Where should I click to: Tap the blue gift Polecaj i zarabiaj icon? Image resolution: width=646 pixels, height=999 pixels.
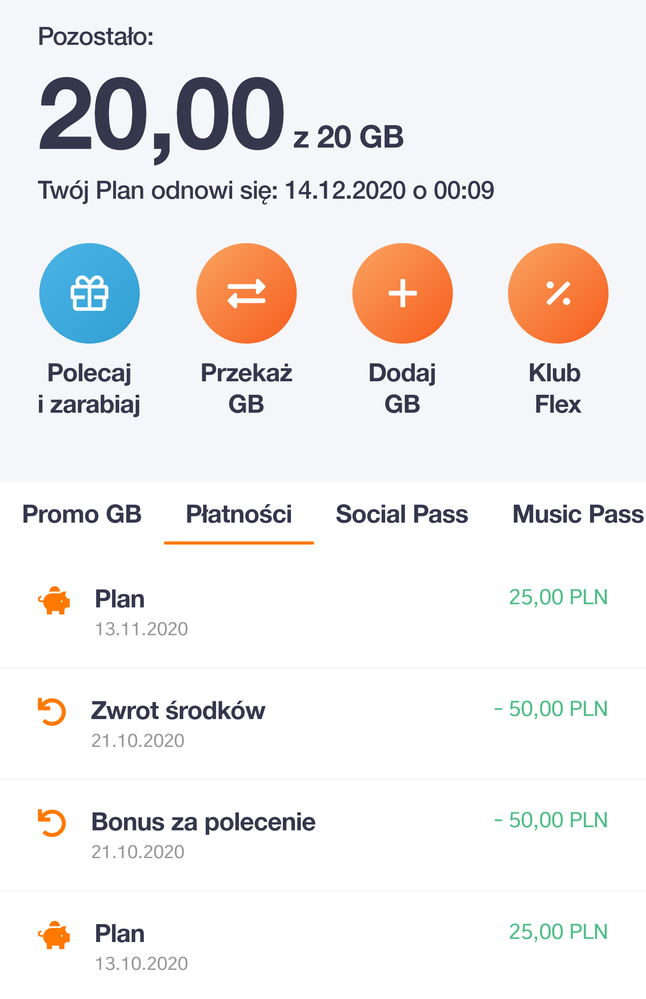pyautogui.click(x=89, y=293)
